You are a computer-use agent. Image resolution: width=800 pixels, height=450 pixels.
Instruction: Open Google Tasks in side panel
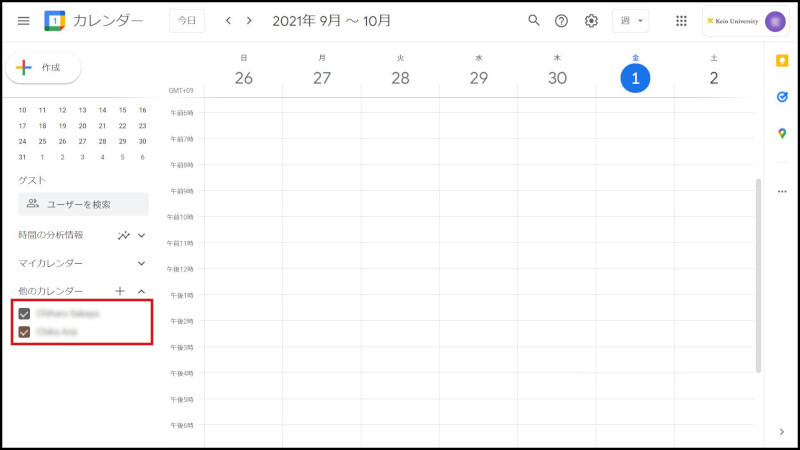pyautogui.click(x=782, y=97)
